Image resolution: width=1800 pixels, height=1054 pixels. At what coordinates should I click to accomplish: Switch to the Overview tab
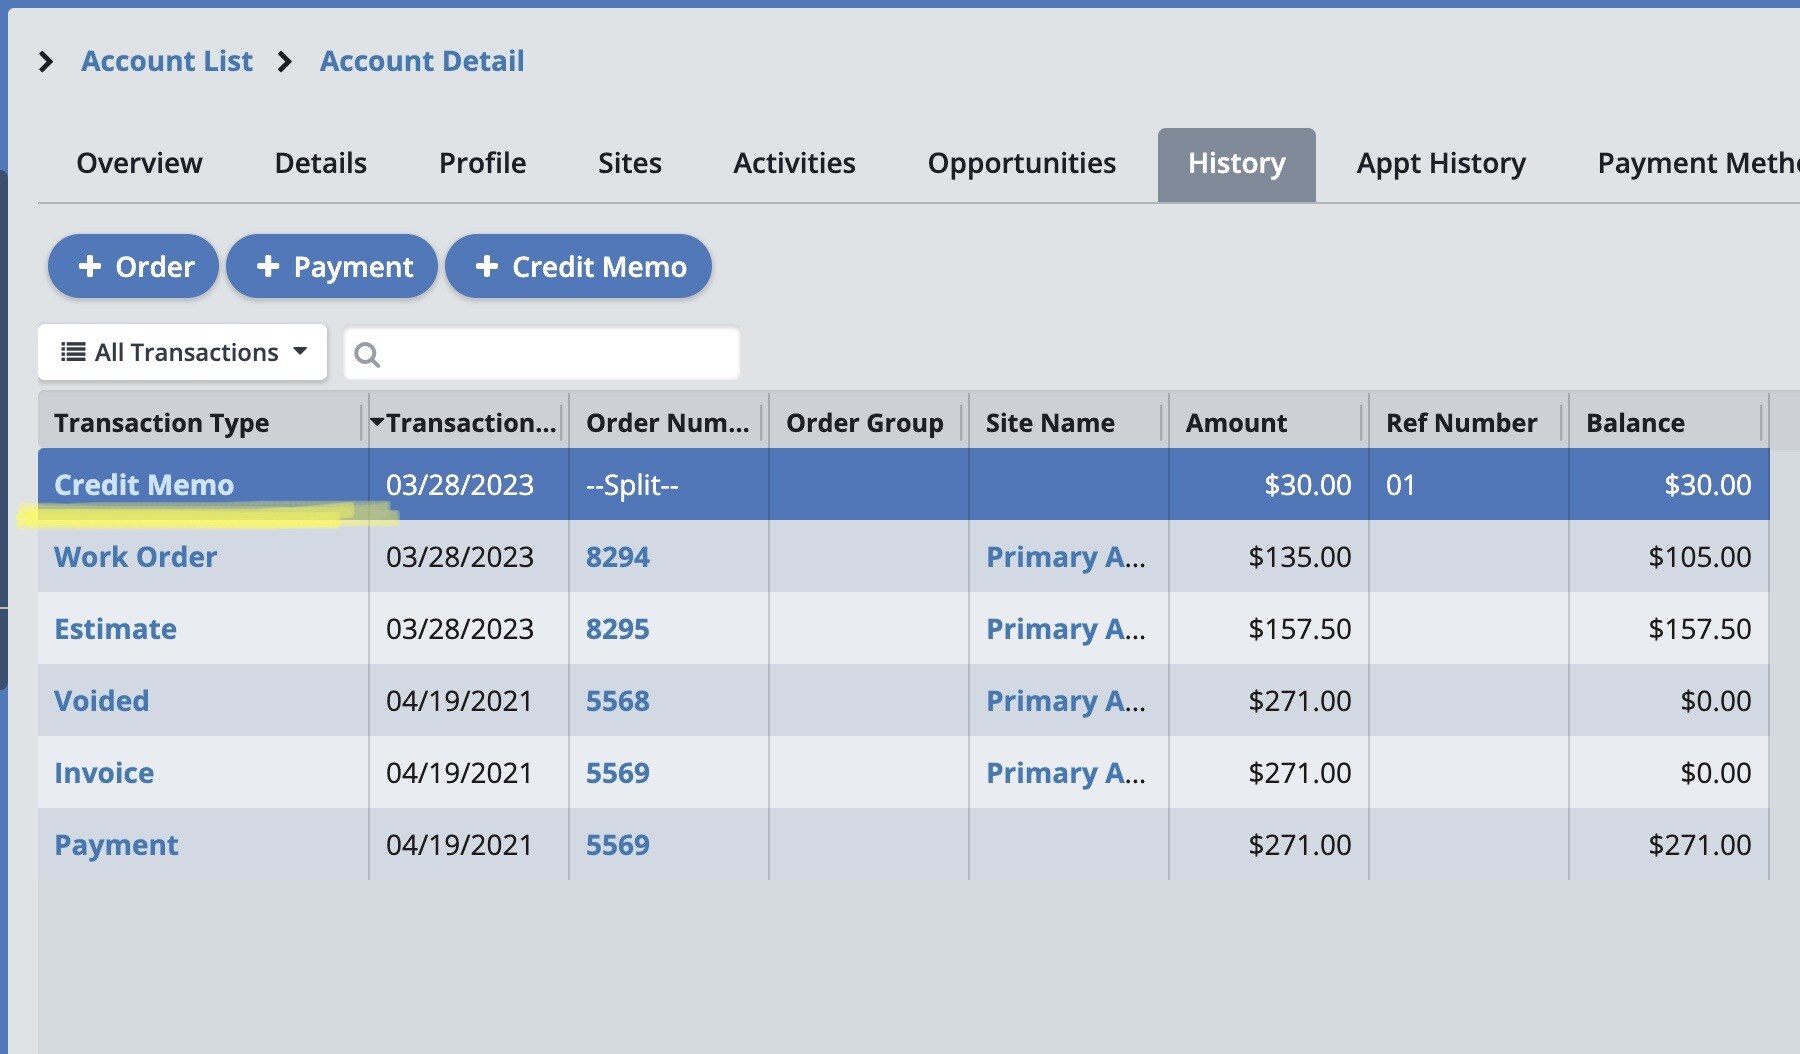(139, 163)
